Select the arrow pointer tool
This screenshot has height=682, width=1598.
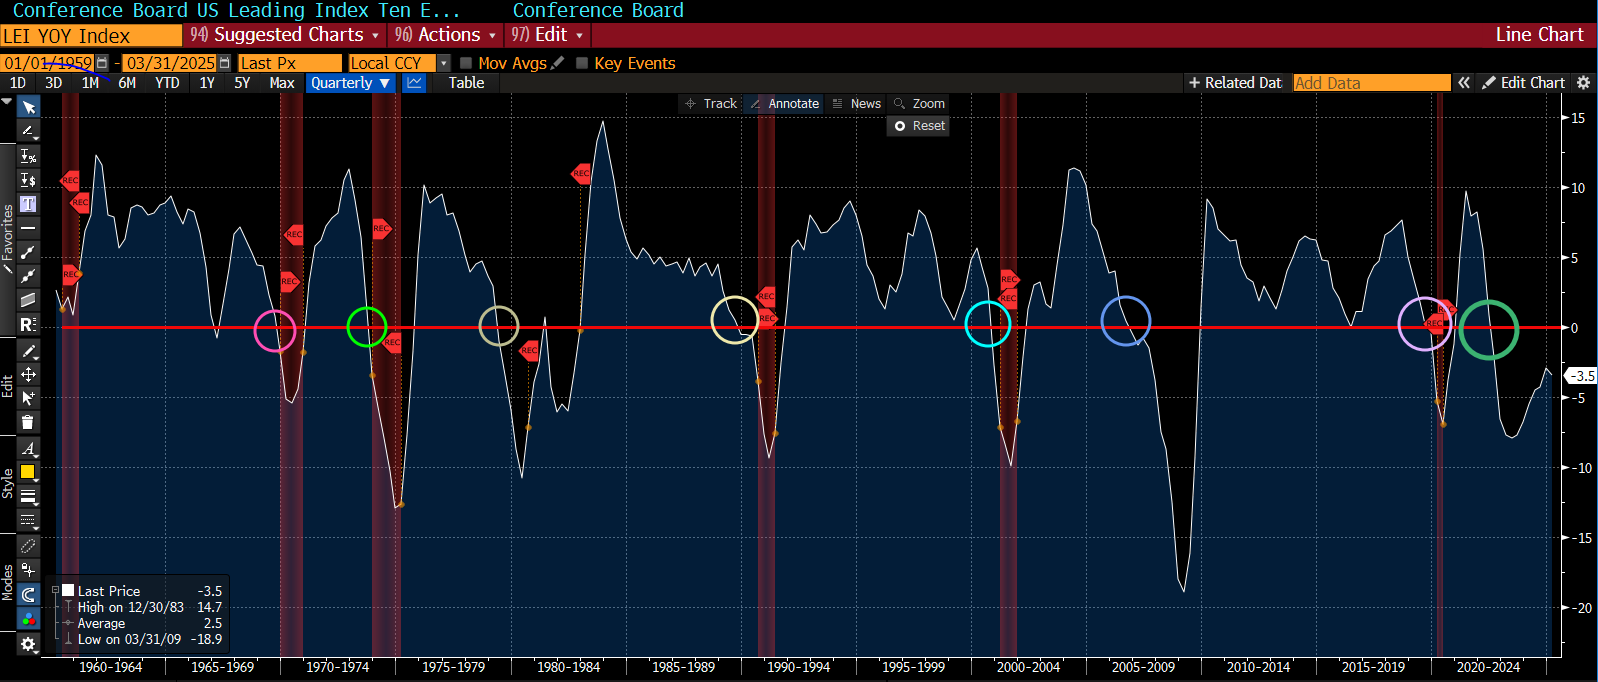[28, 107]
